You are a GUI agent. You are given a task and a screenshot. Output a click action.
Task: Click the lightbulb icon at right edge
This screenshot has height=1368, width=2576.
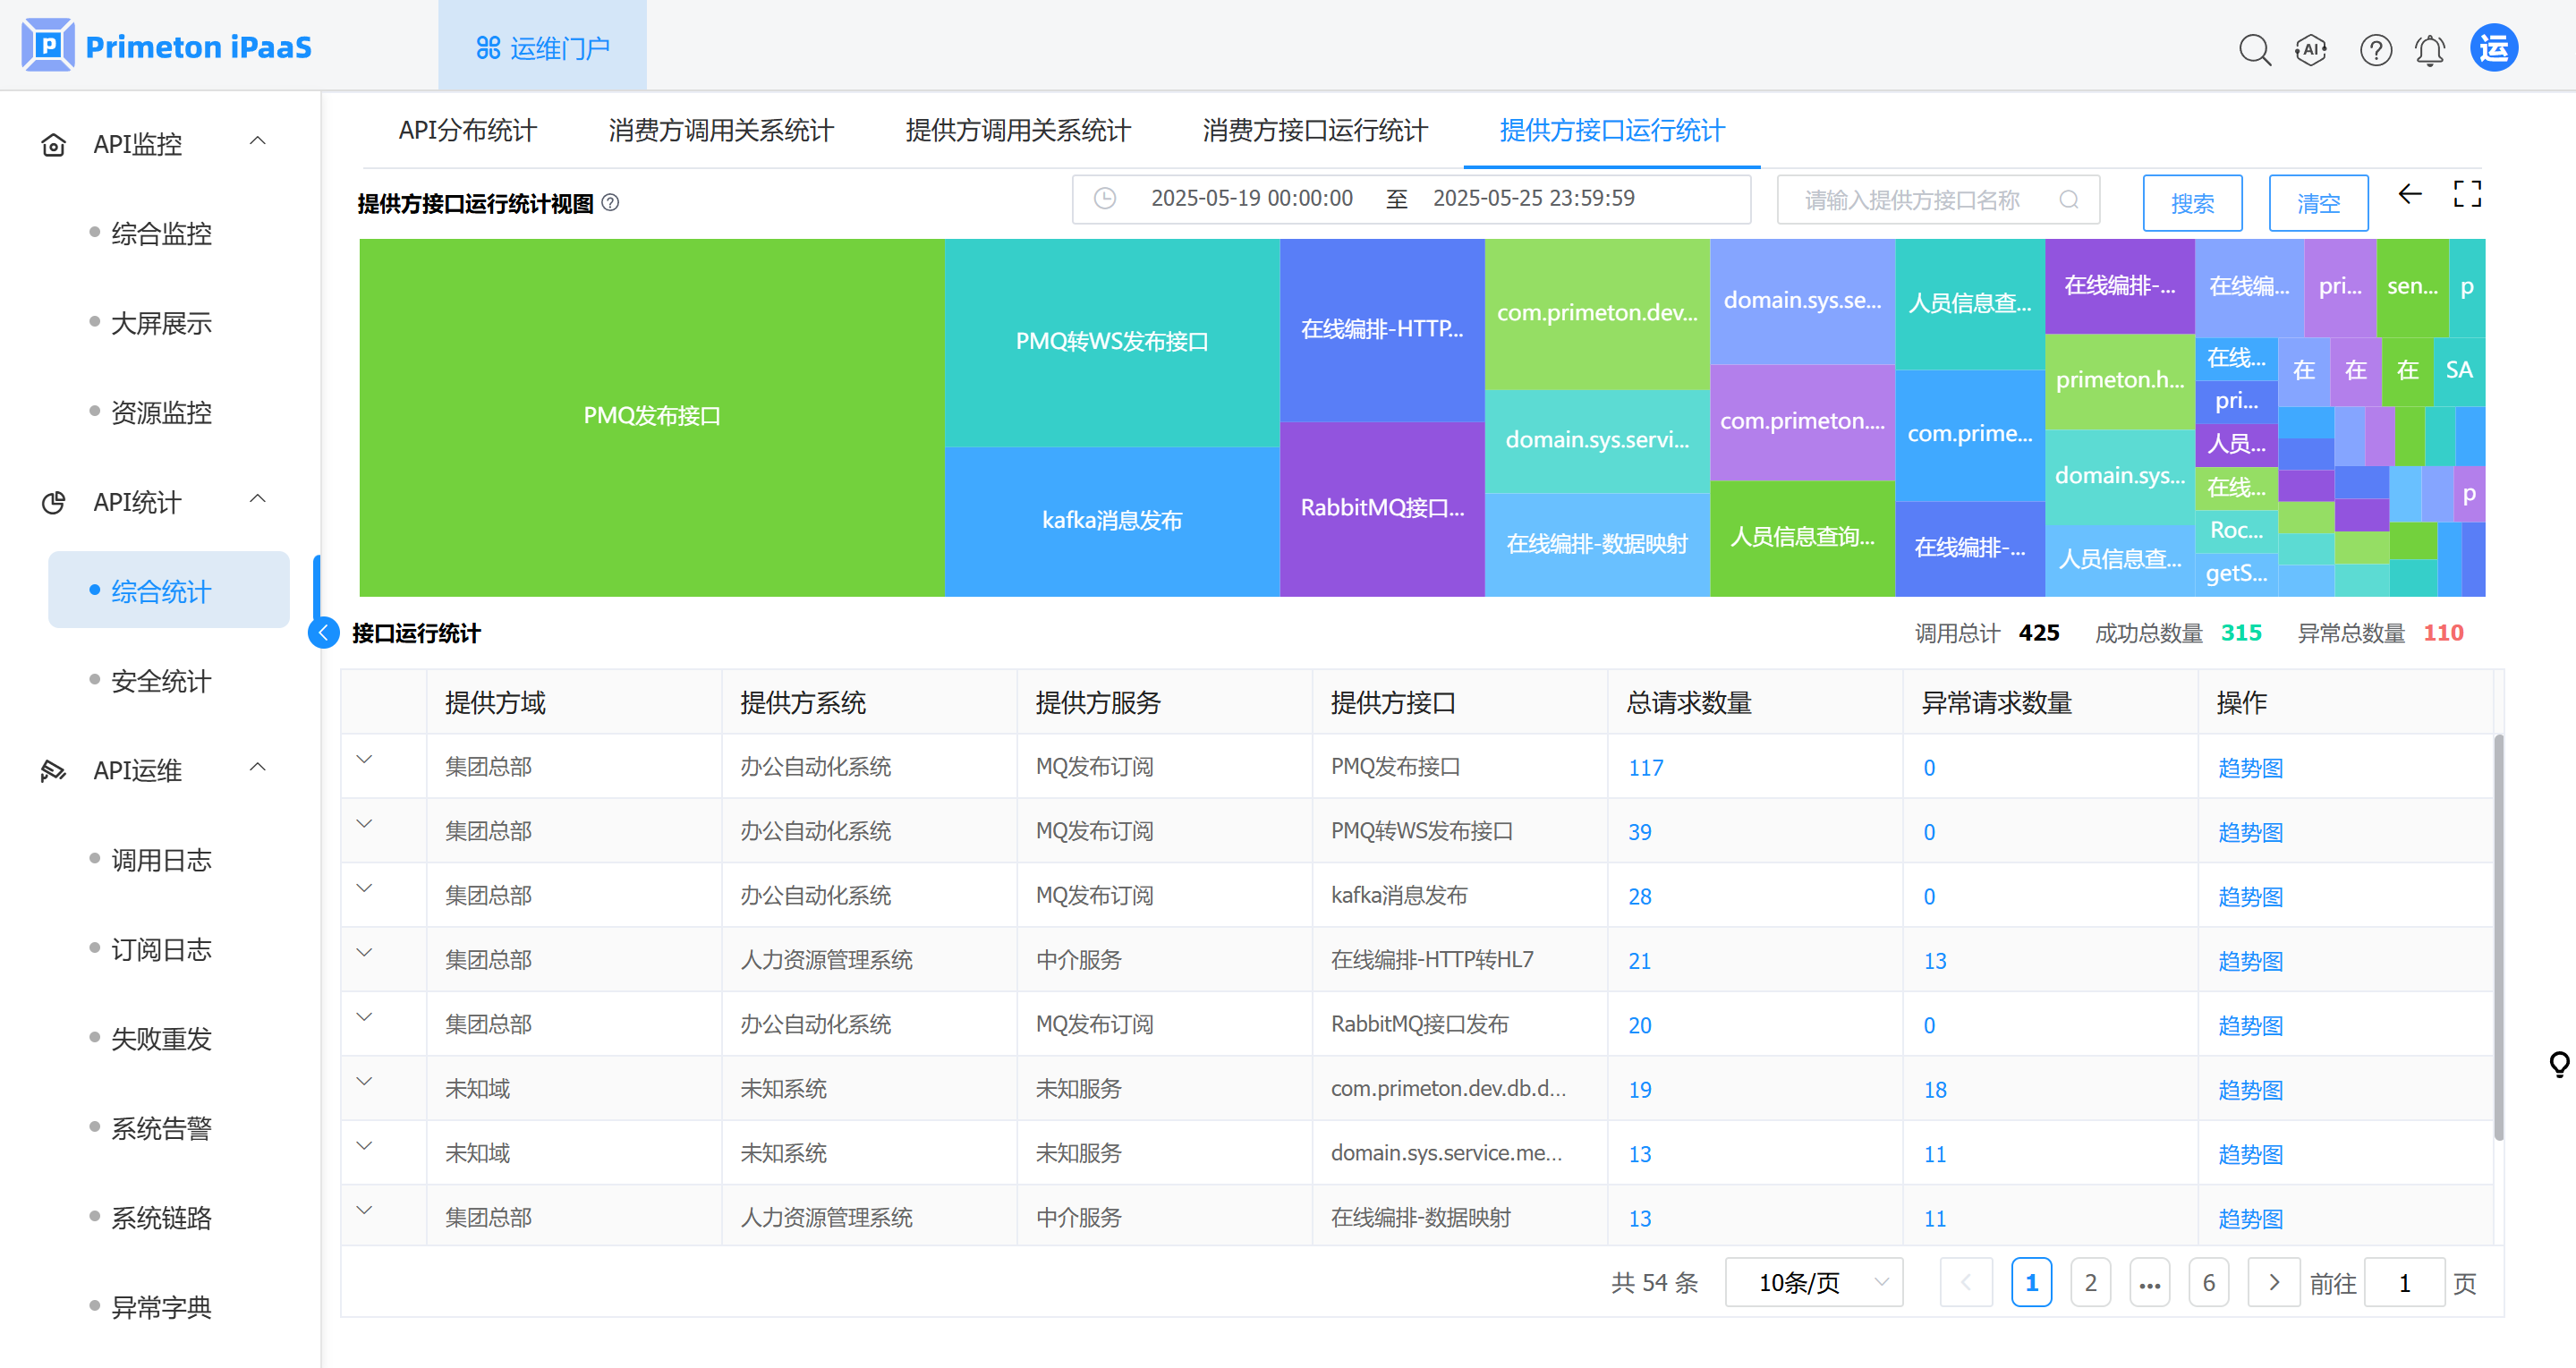2559,1063
